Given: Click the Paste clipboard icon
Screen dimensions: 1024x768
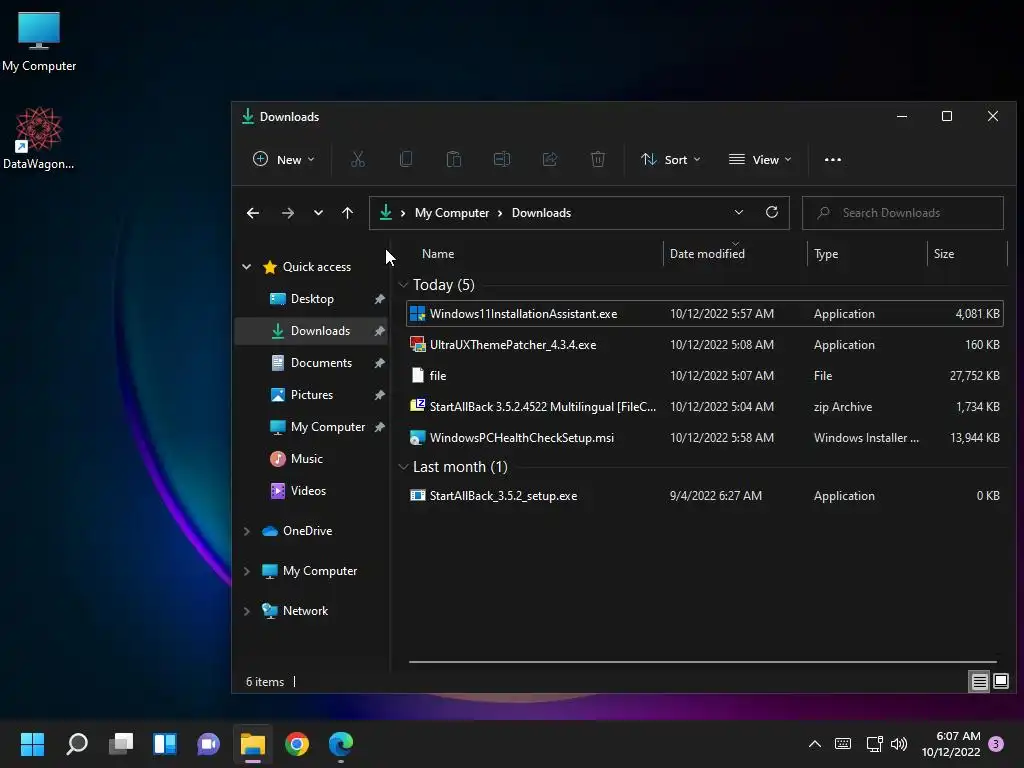Looking at the screenshot, I should [x=454, y=159].
